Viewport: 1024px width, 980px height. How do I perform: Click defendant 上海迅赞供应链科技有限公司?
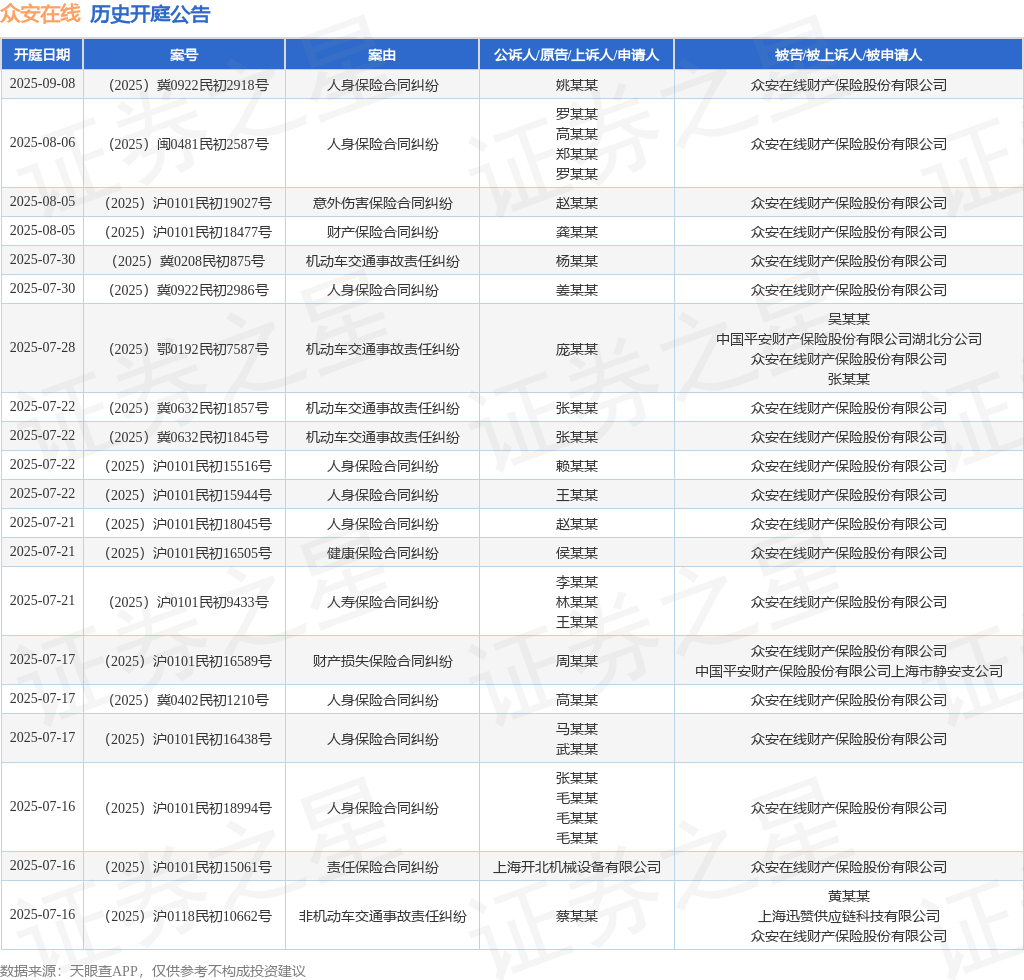point(848,916)
